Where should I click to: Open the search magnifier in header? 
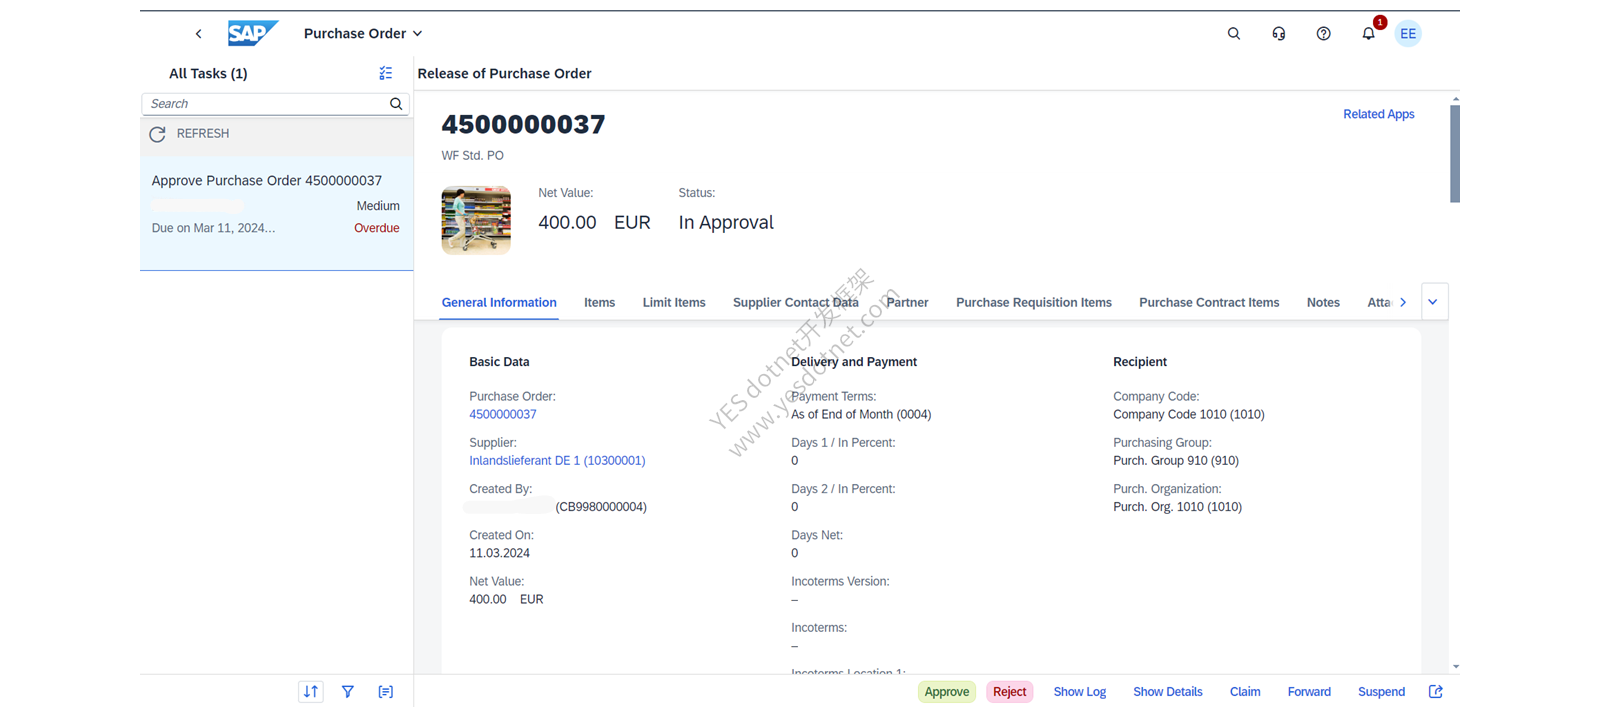pos(1234,34)
